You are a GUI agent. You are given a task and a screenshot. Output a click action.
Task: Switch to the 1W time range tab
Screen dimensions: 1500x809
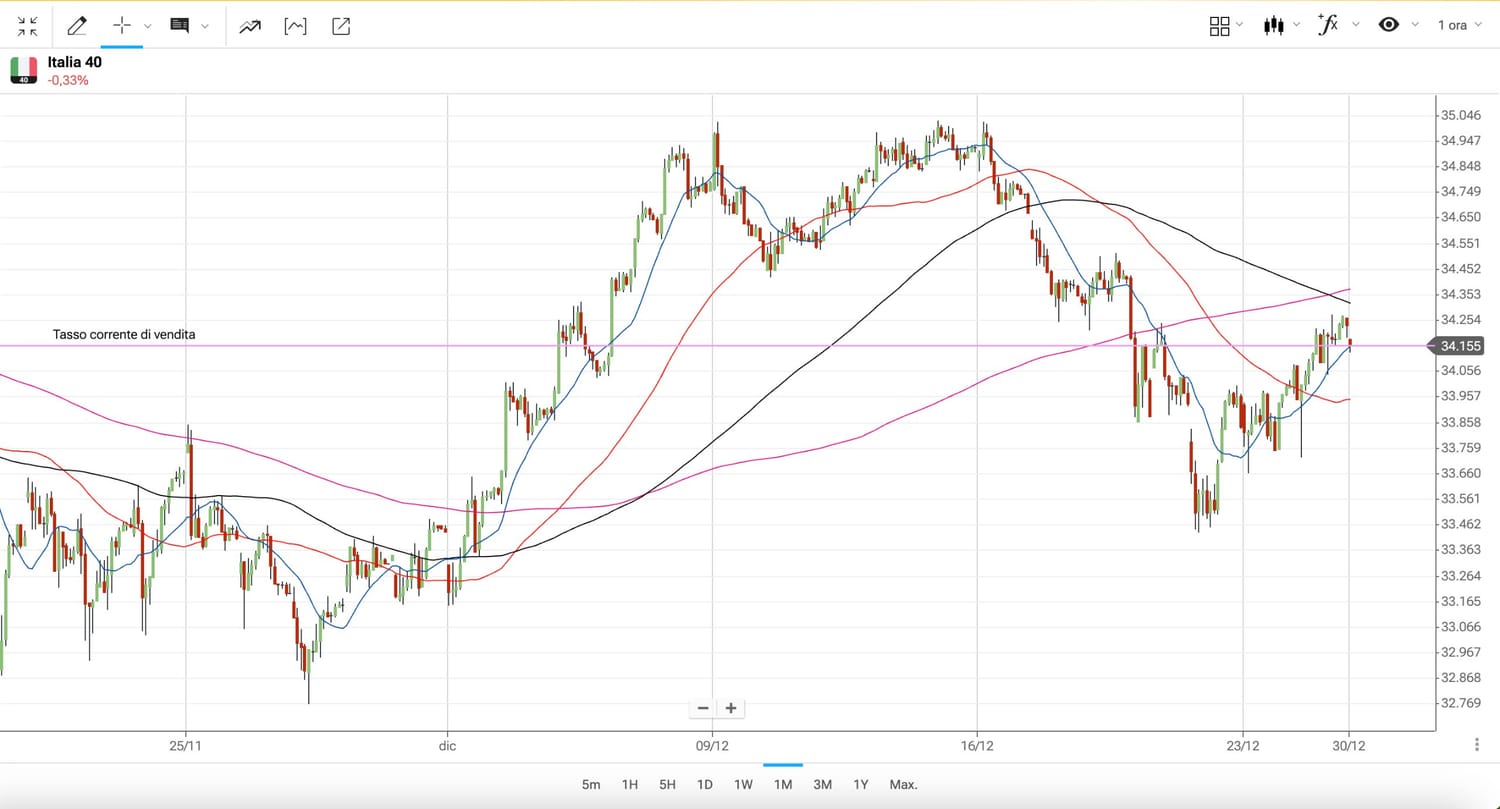coord(743,785)
